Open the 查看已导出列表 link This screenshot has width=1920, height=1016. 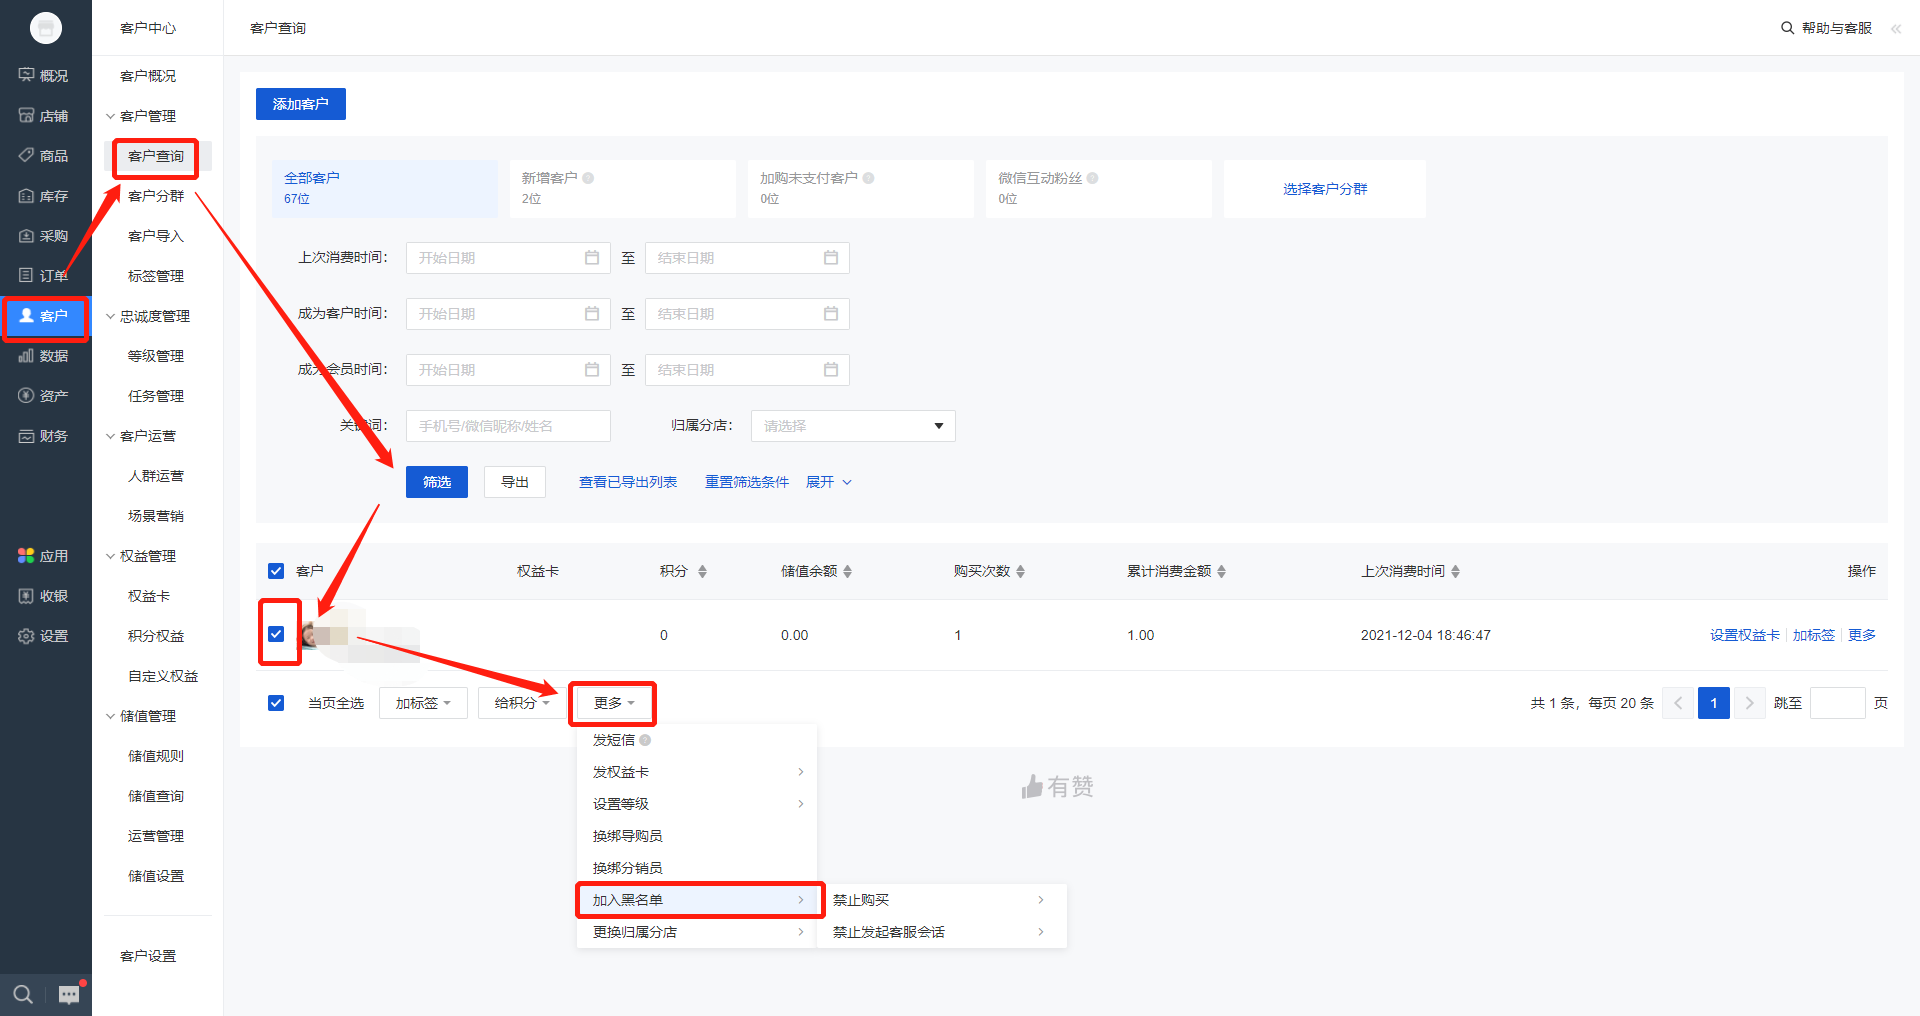point(627,482)
